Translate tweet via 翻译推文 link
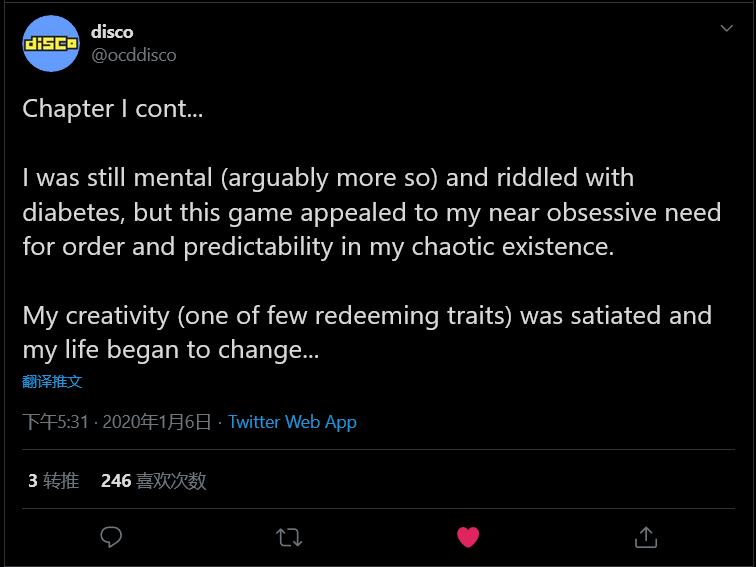 [52, 381]
